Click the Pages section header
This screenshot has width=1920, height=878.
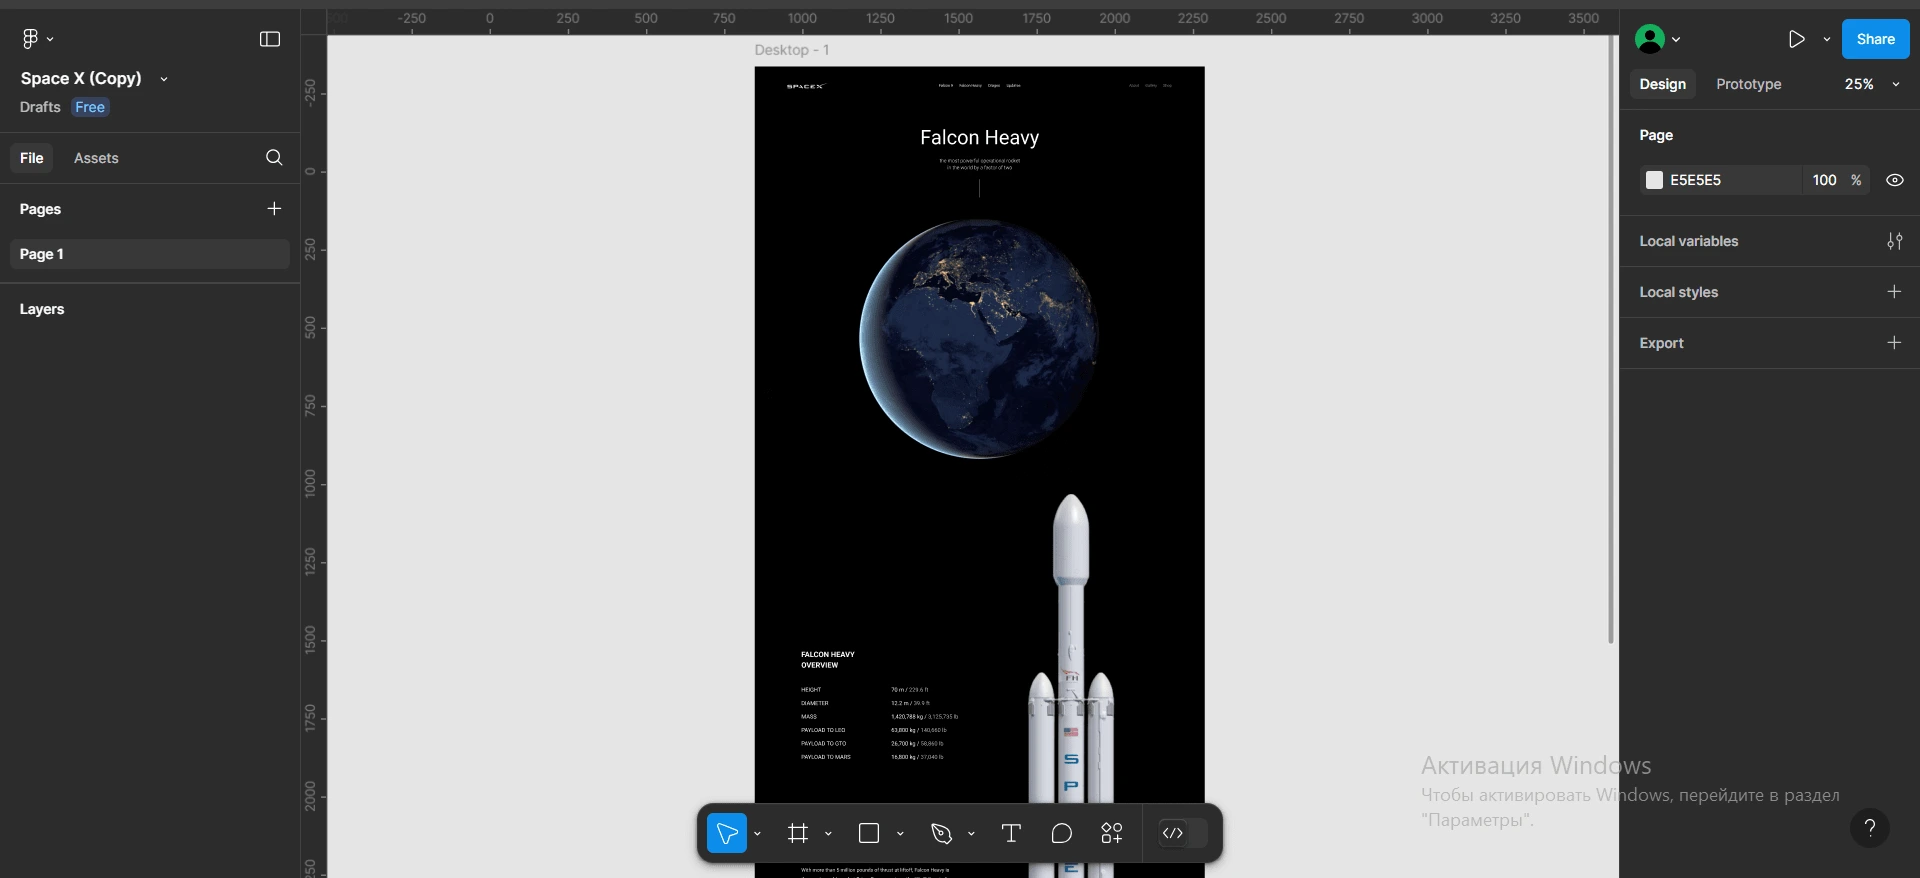click(x=40, y=209)
